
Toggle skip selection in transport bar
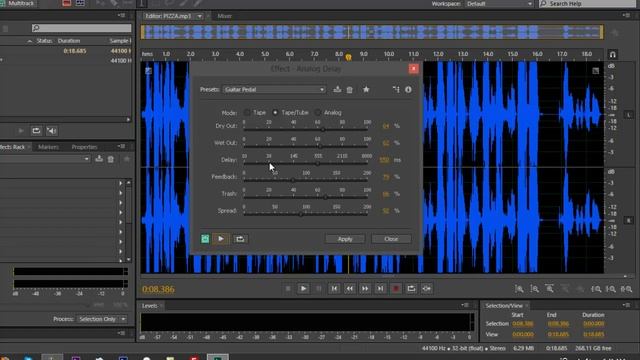coord(427,289)
